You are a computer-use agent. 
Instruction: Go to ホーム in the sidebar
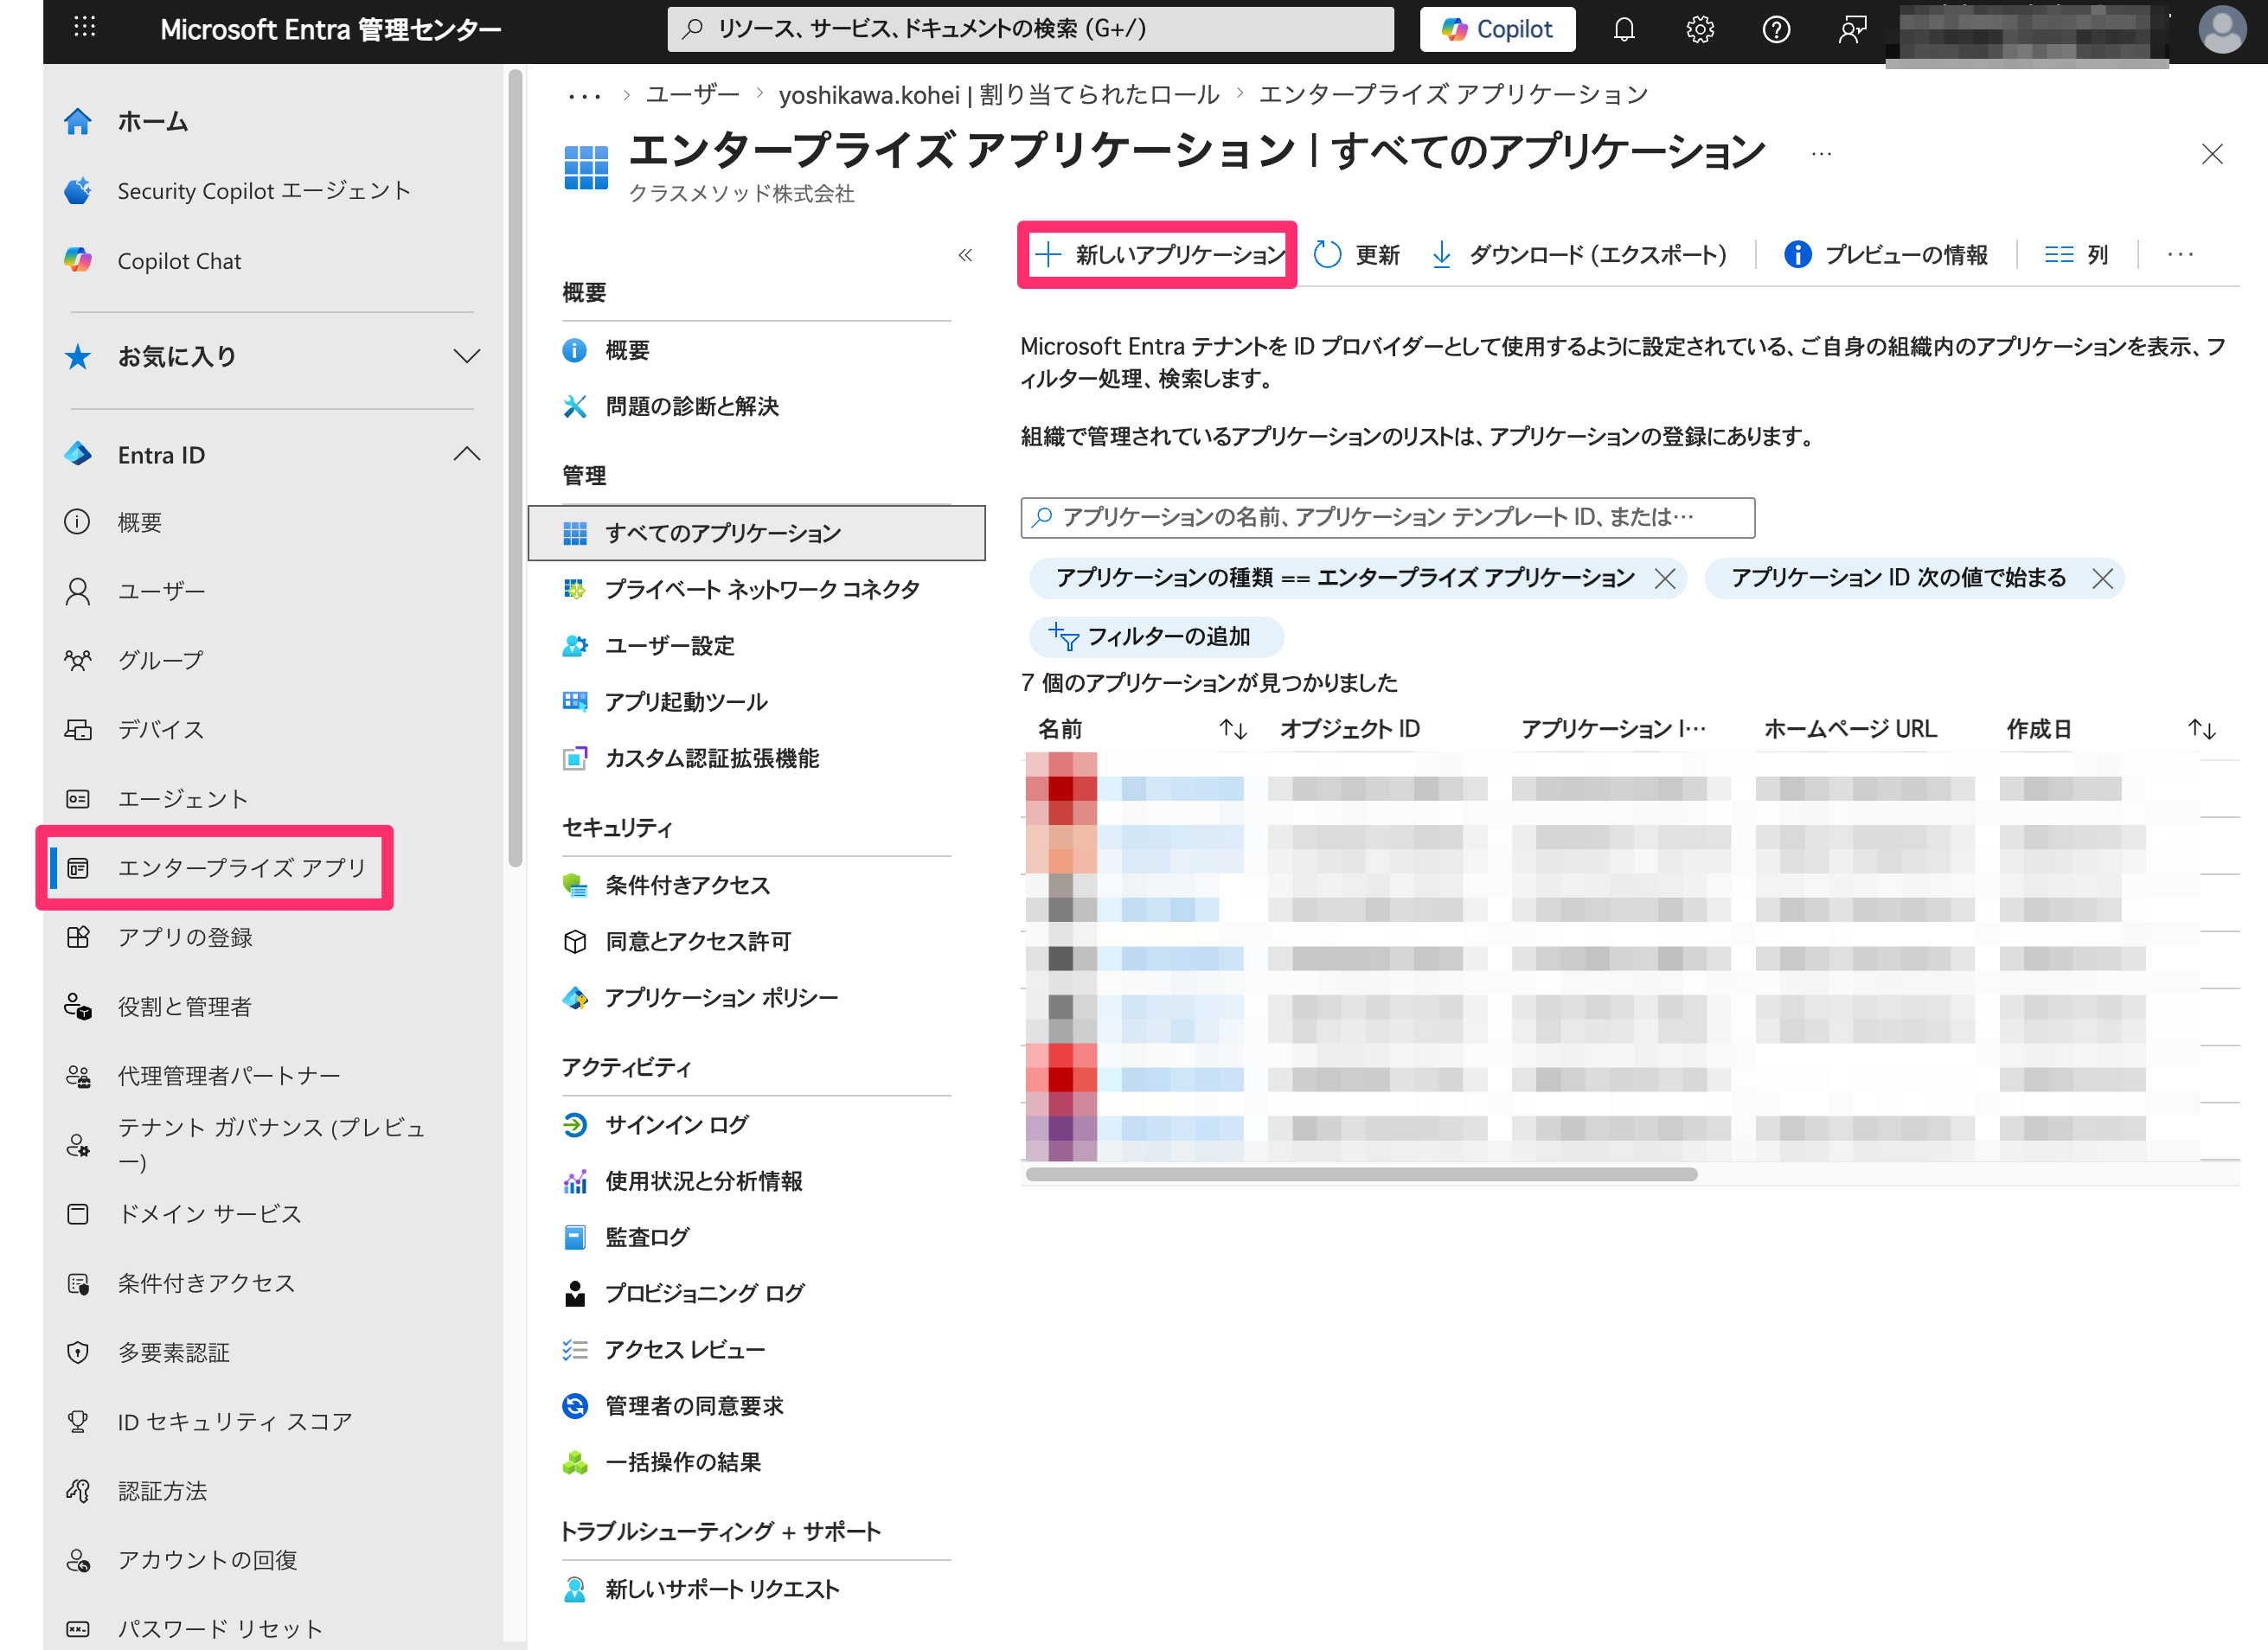tap(152, 122)
